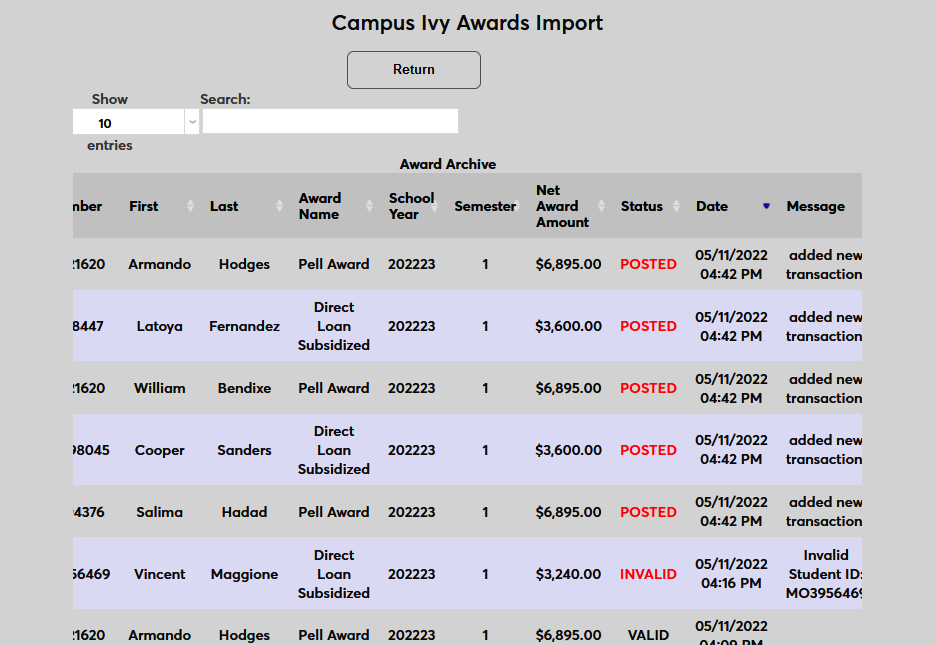Open the Show entries dropdown

click(x=136, y=123)
